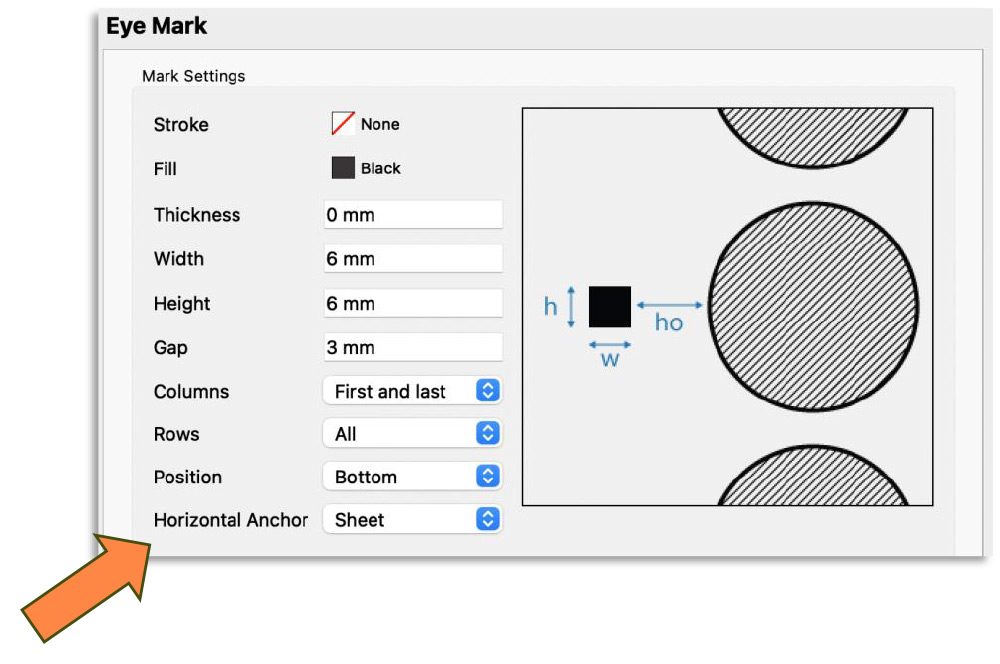Select the Height value field
The width and height of the screenshot is (1000, 664).
click(x=412, y=304)
